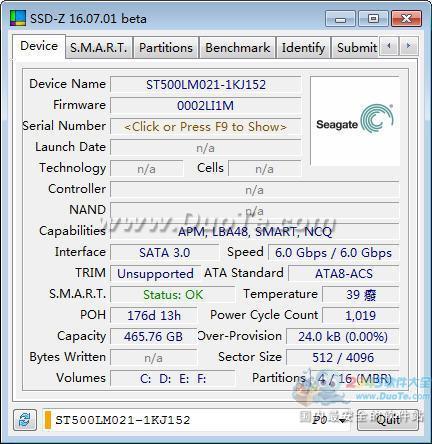The image size is (432, 444).
Task: Click the Volumes value C: D: E: F:
Action: [x=173, y=378]
